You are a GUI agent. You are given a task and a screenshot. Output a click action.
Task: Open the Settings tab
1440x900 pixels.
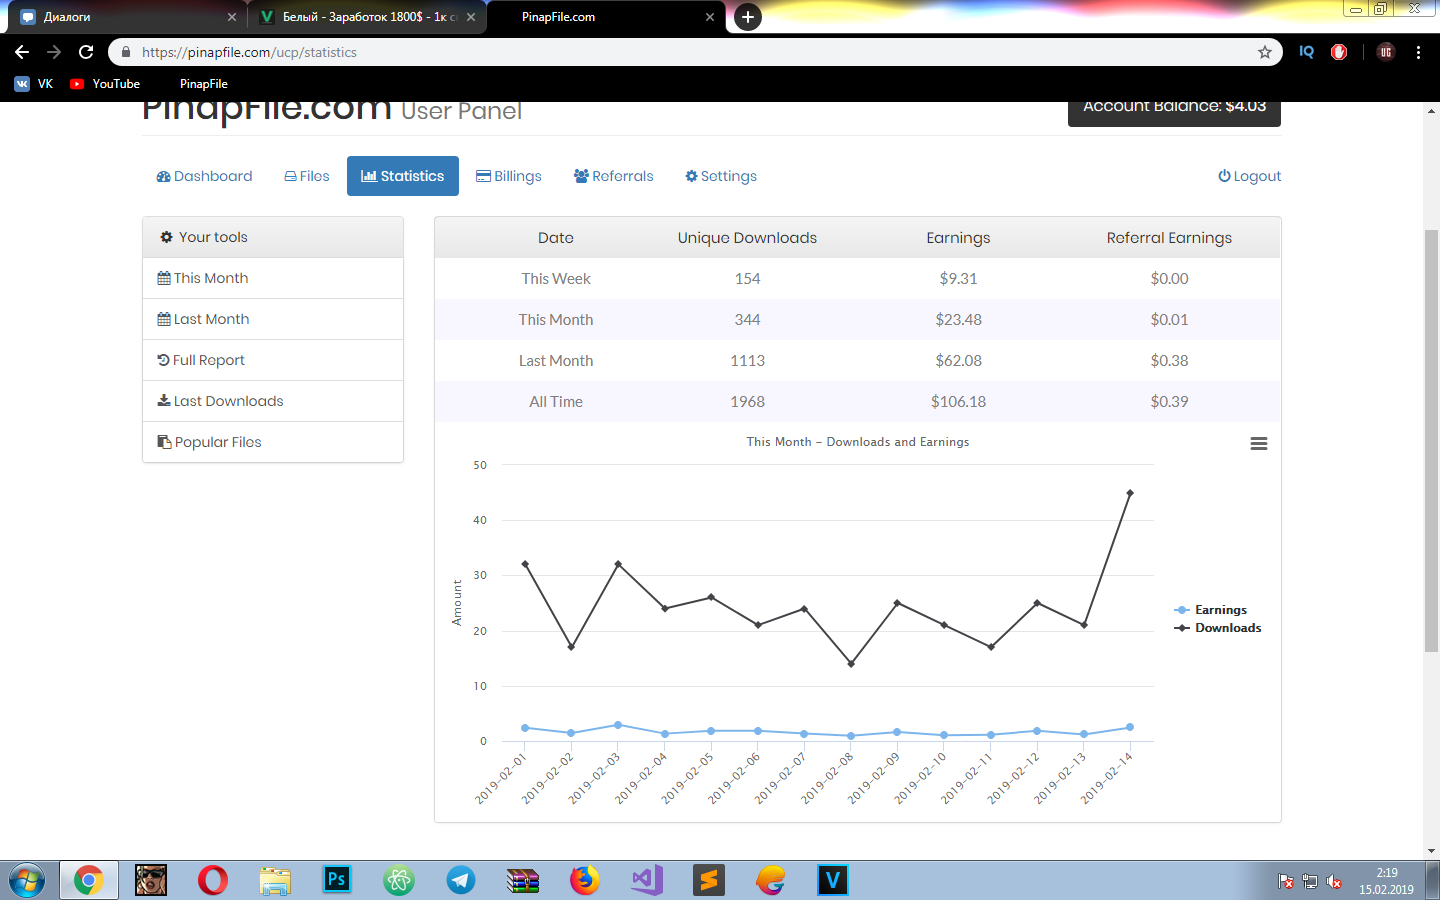coord(721,176)
